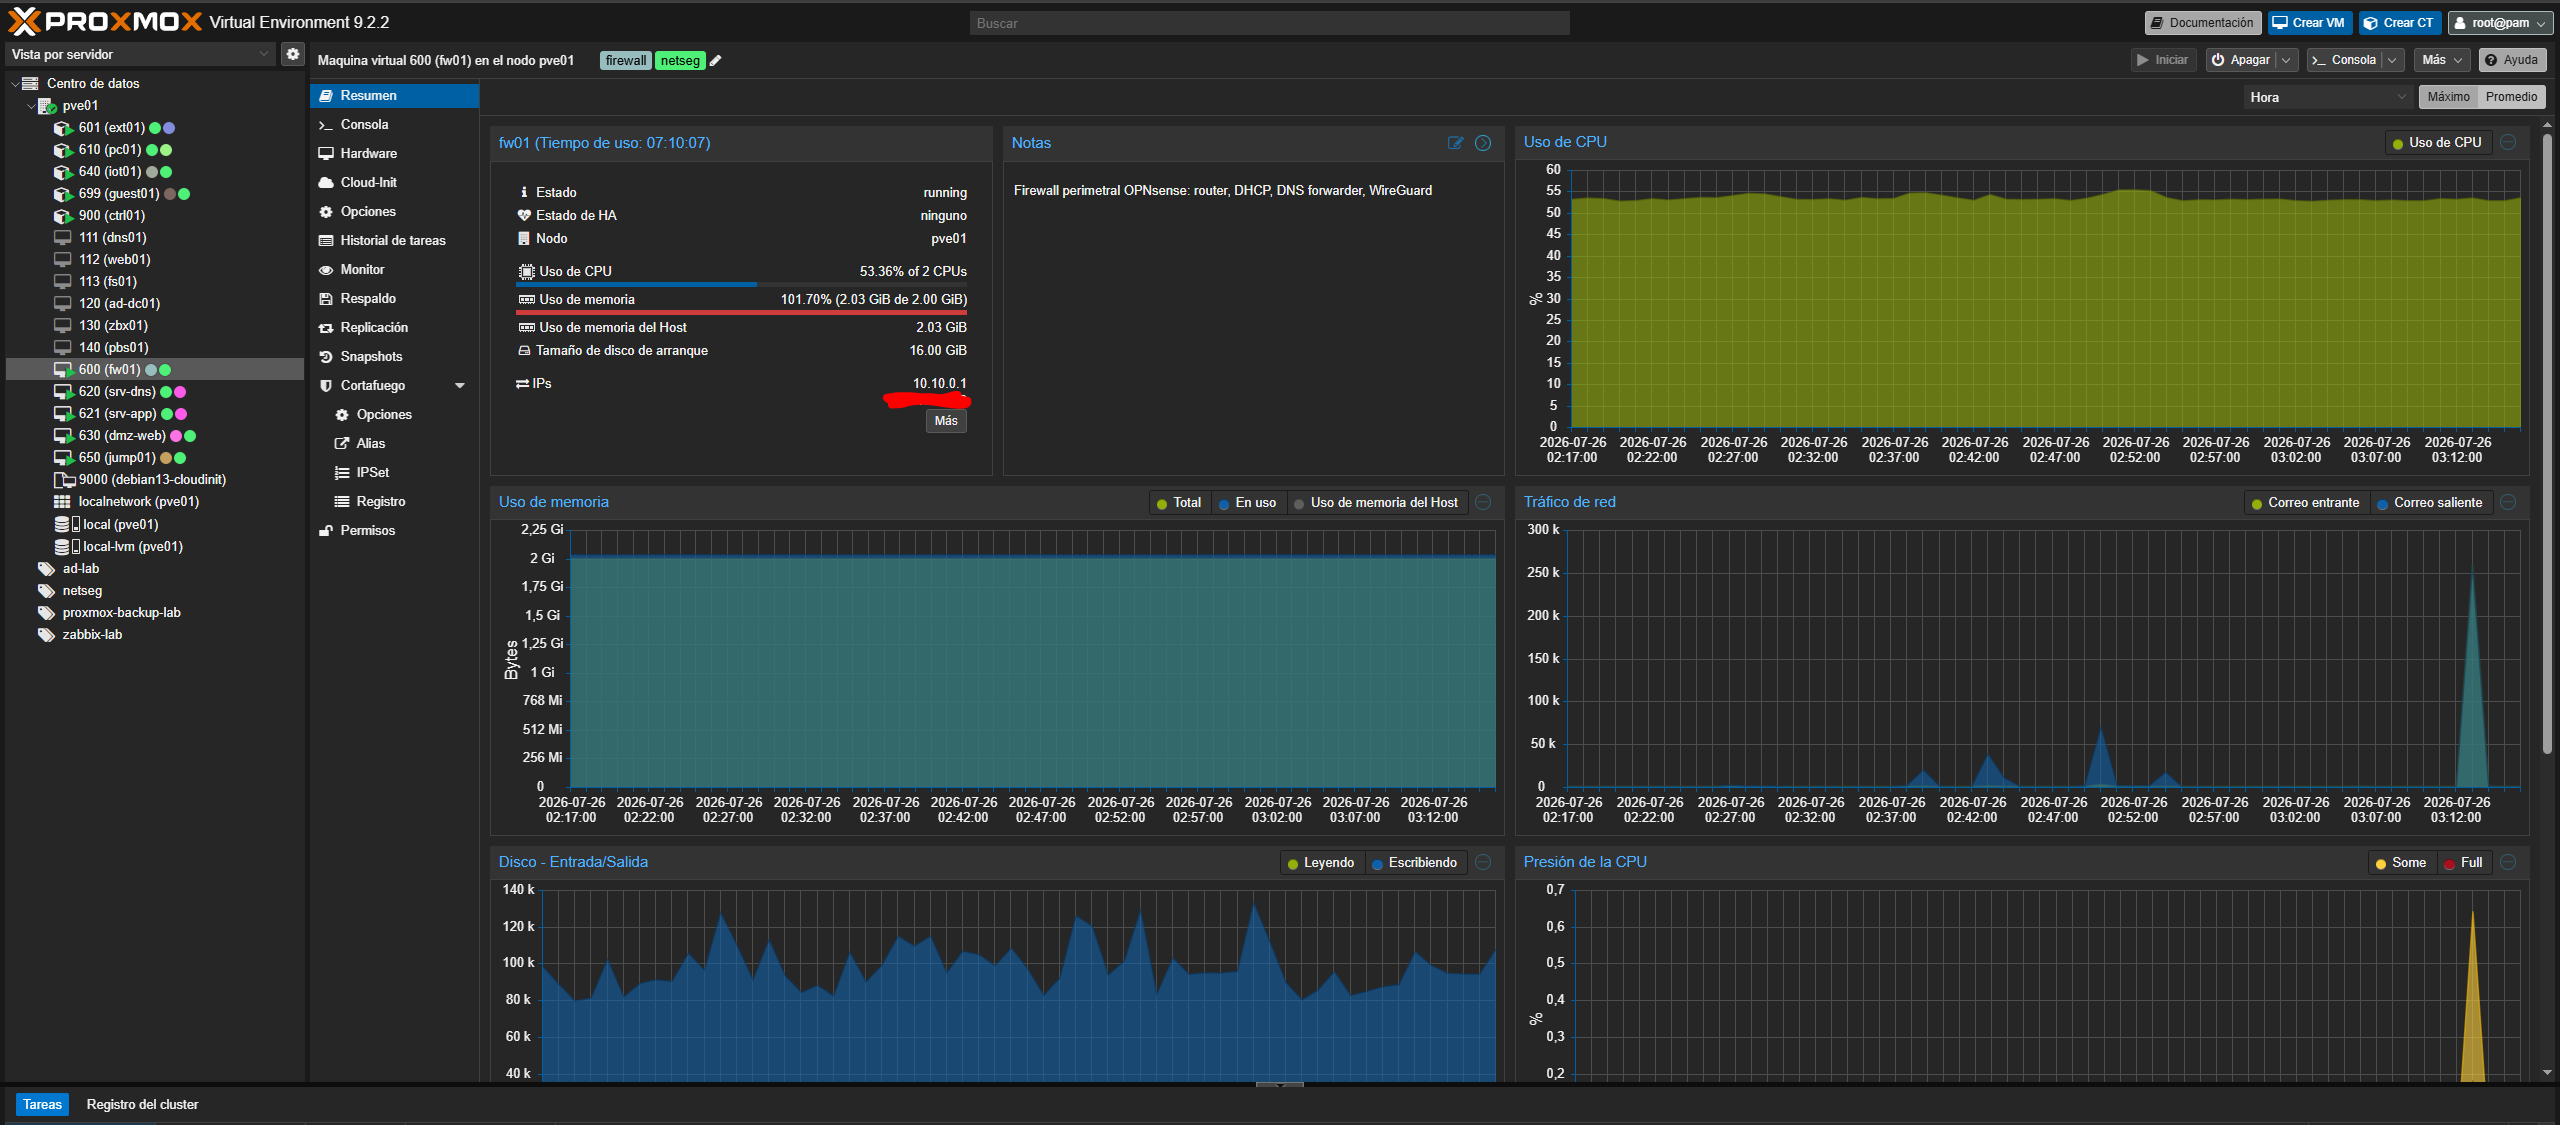Collapse pve01 node in tree
Screen dimensions: 2560x1125
pos(31,106)
